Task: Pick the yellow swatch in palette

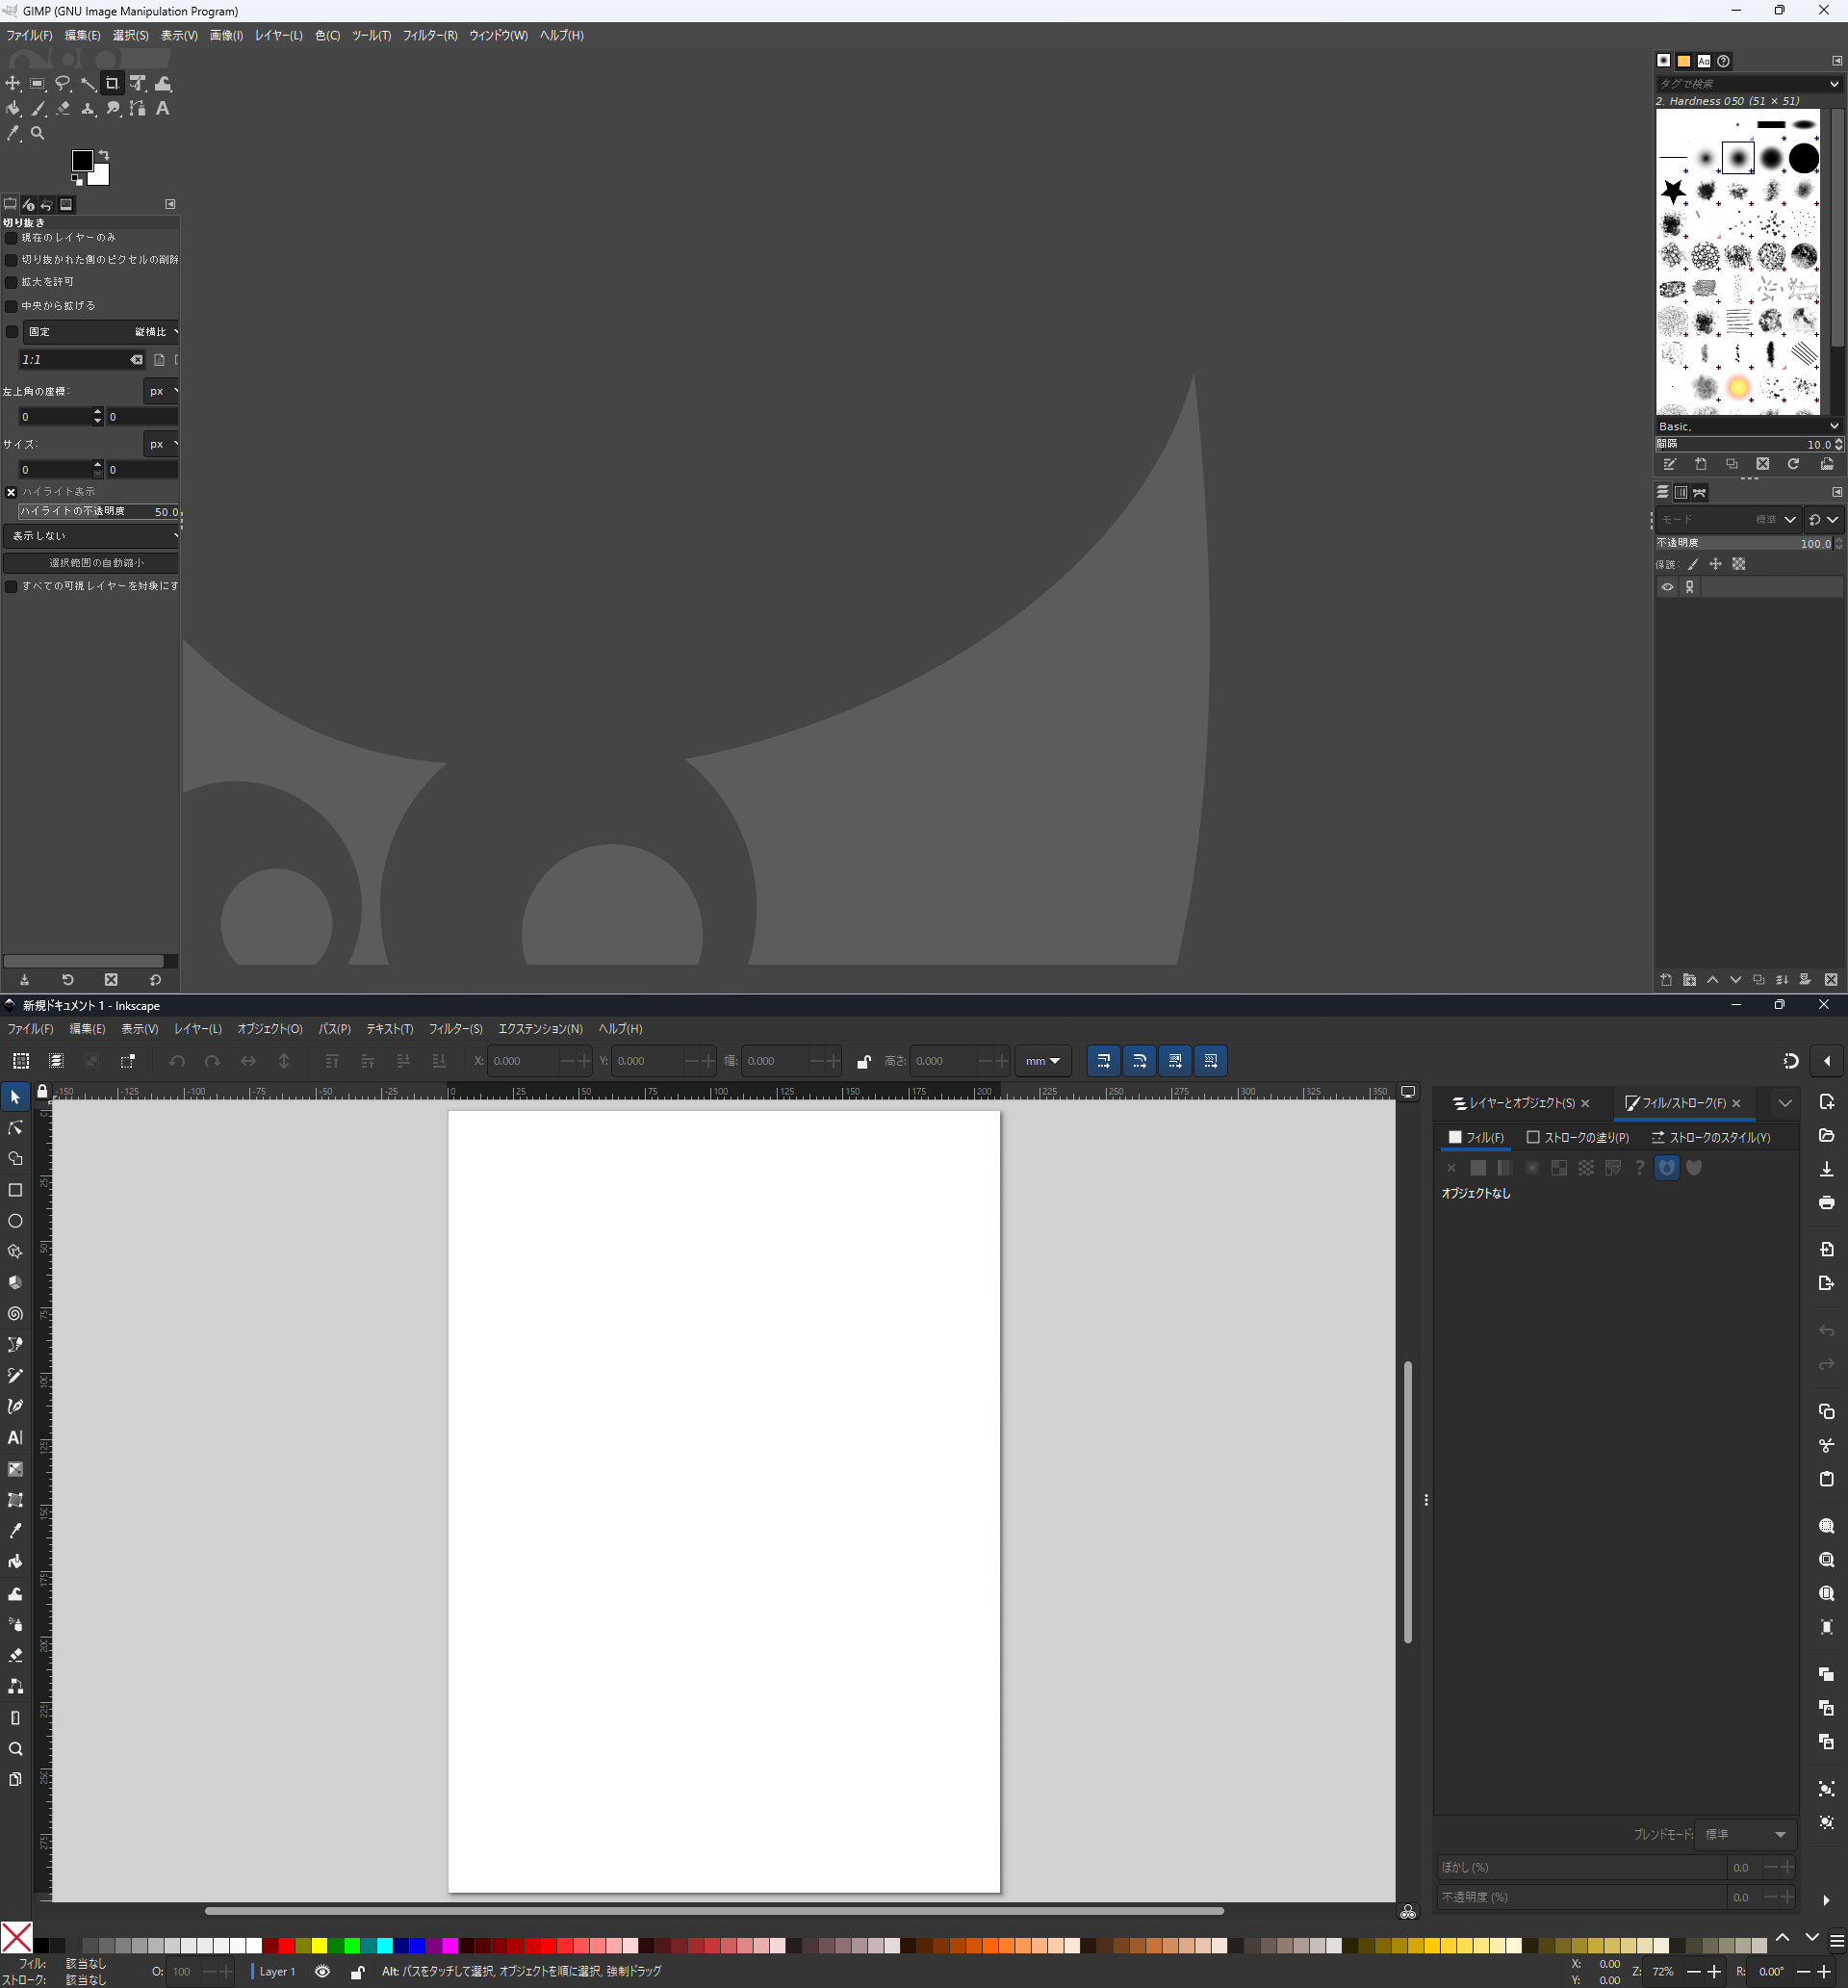Action: [319, 1945]
